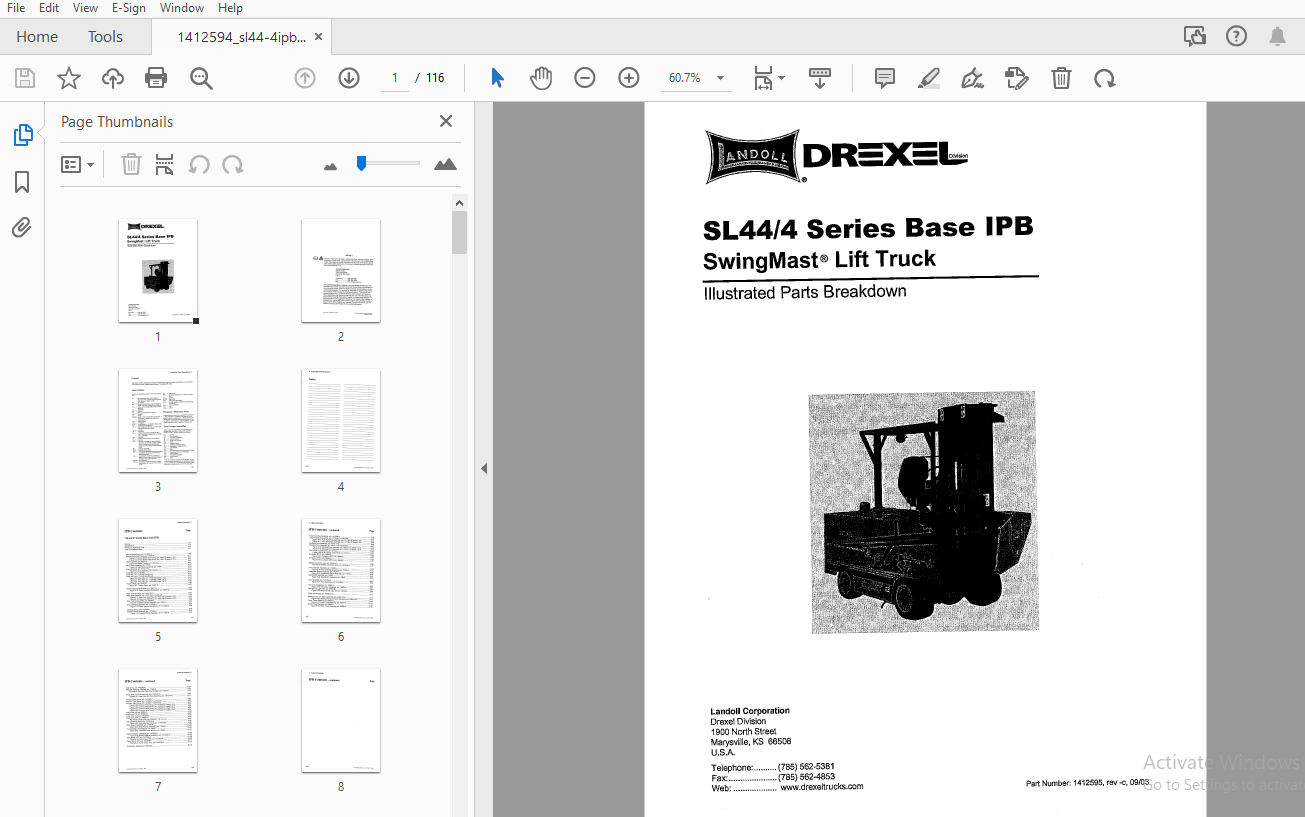Image resolution: width=1305 pixels, height=817 pixels.
Task: Click the 'SL44/4 Series Base IPB' title text
Action: click(868, 228)
